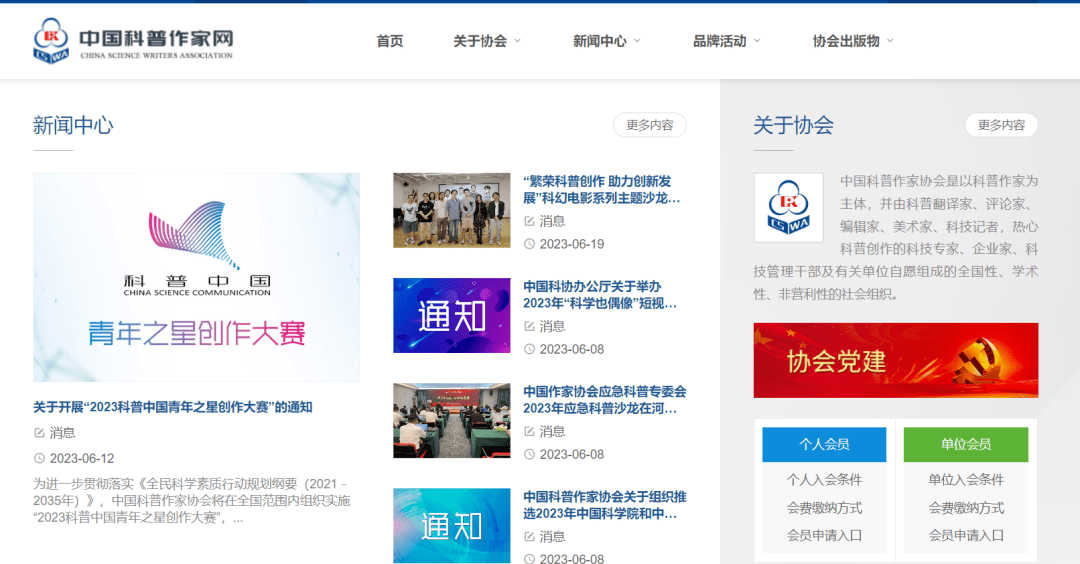Click 更多内容 button in 关于协会 section
The height and width of the screenshot is (564, 1080).
(1001, 125)
